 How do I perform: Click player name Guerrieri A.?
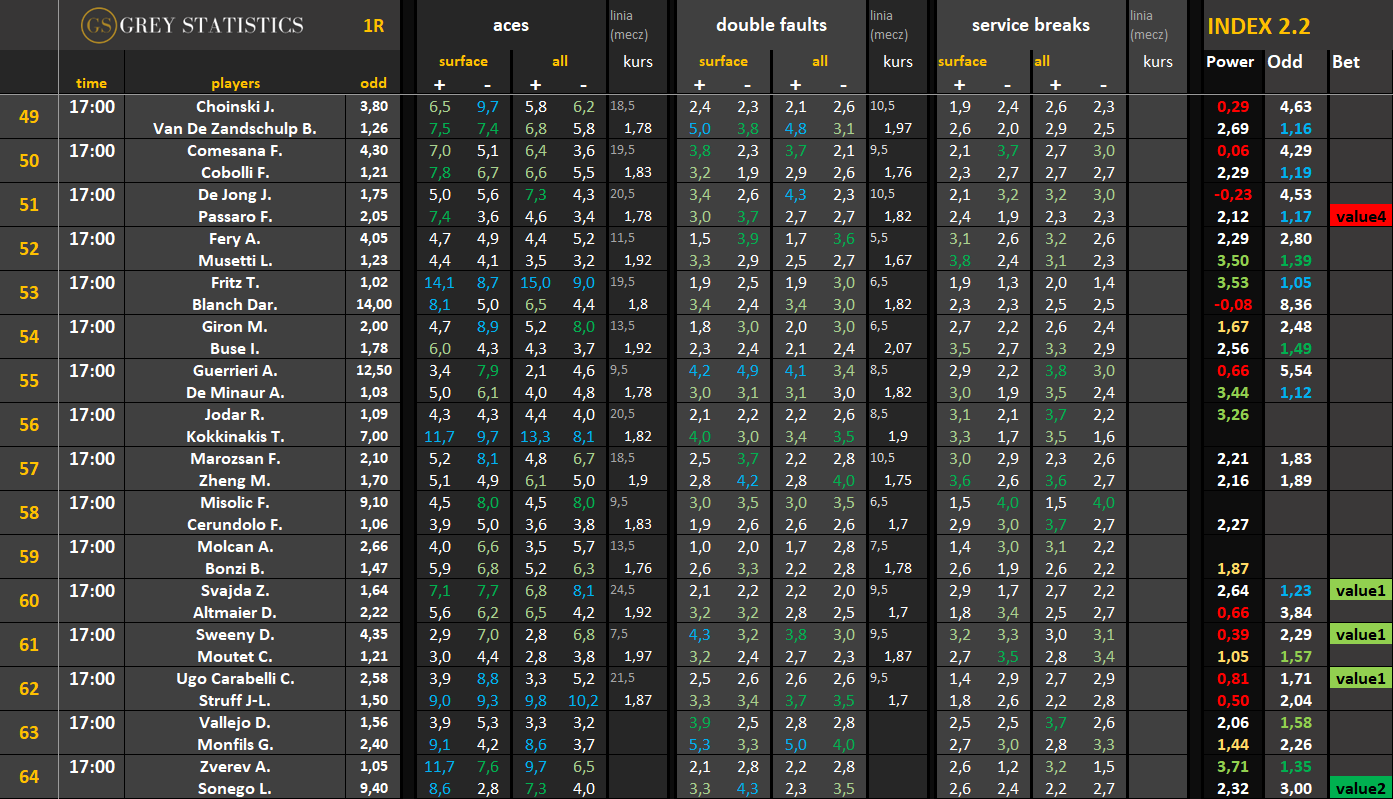235,370
